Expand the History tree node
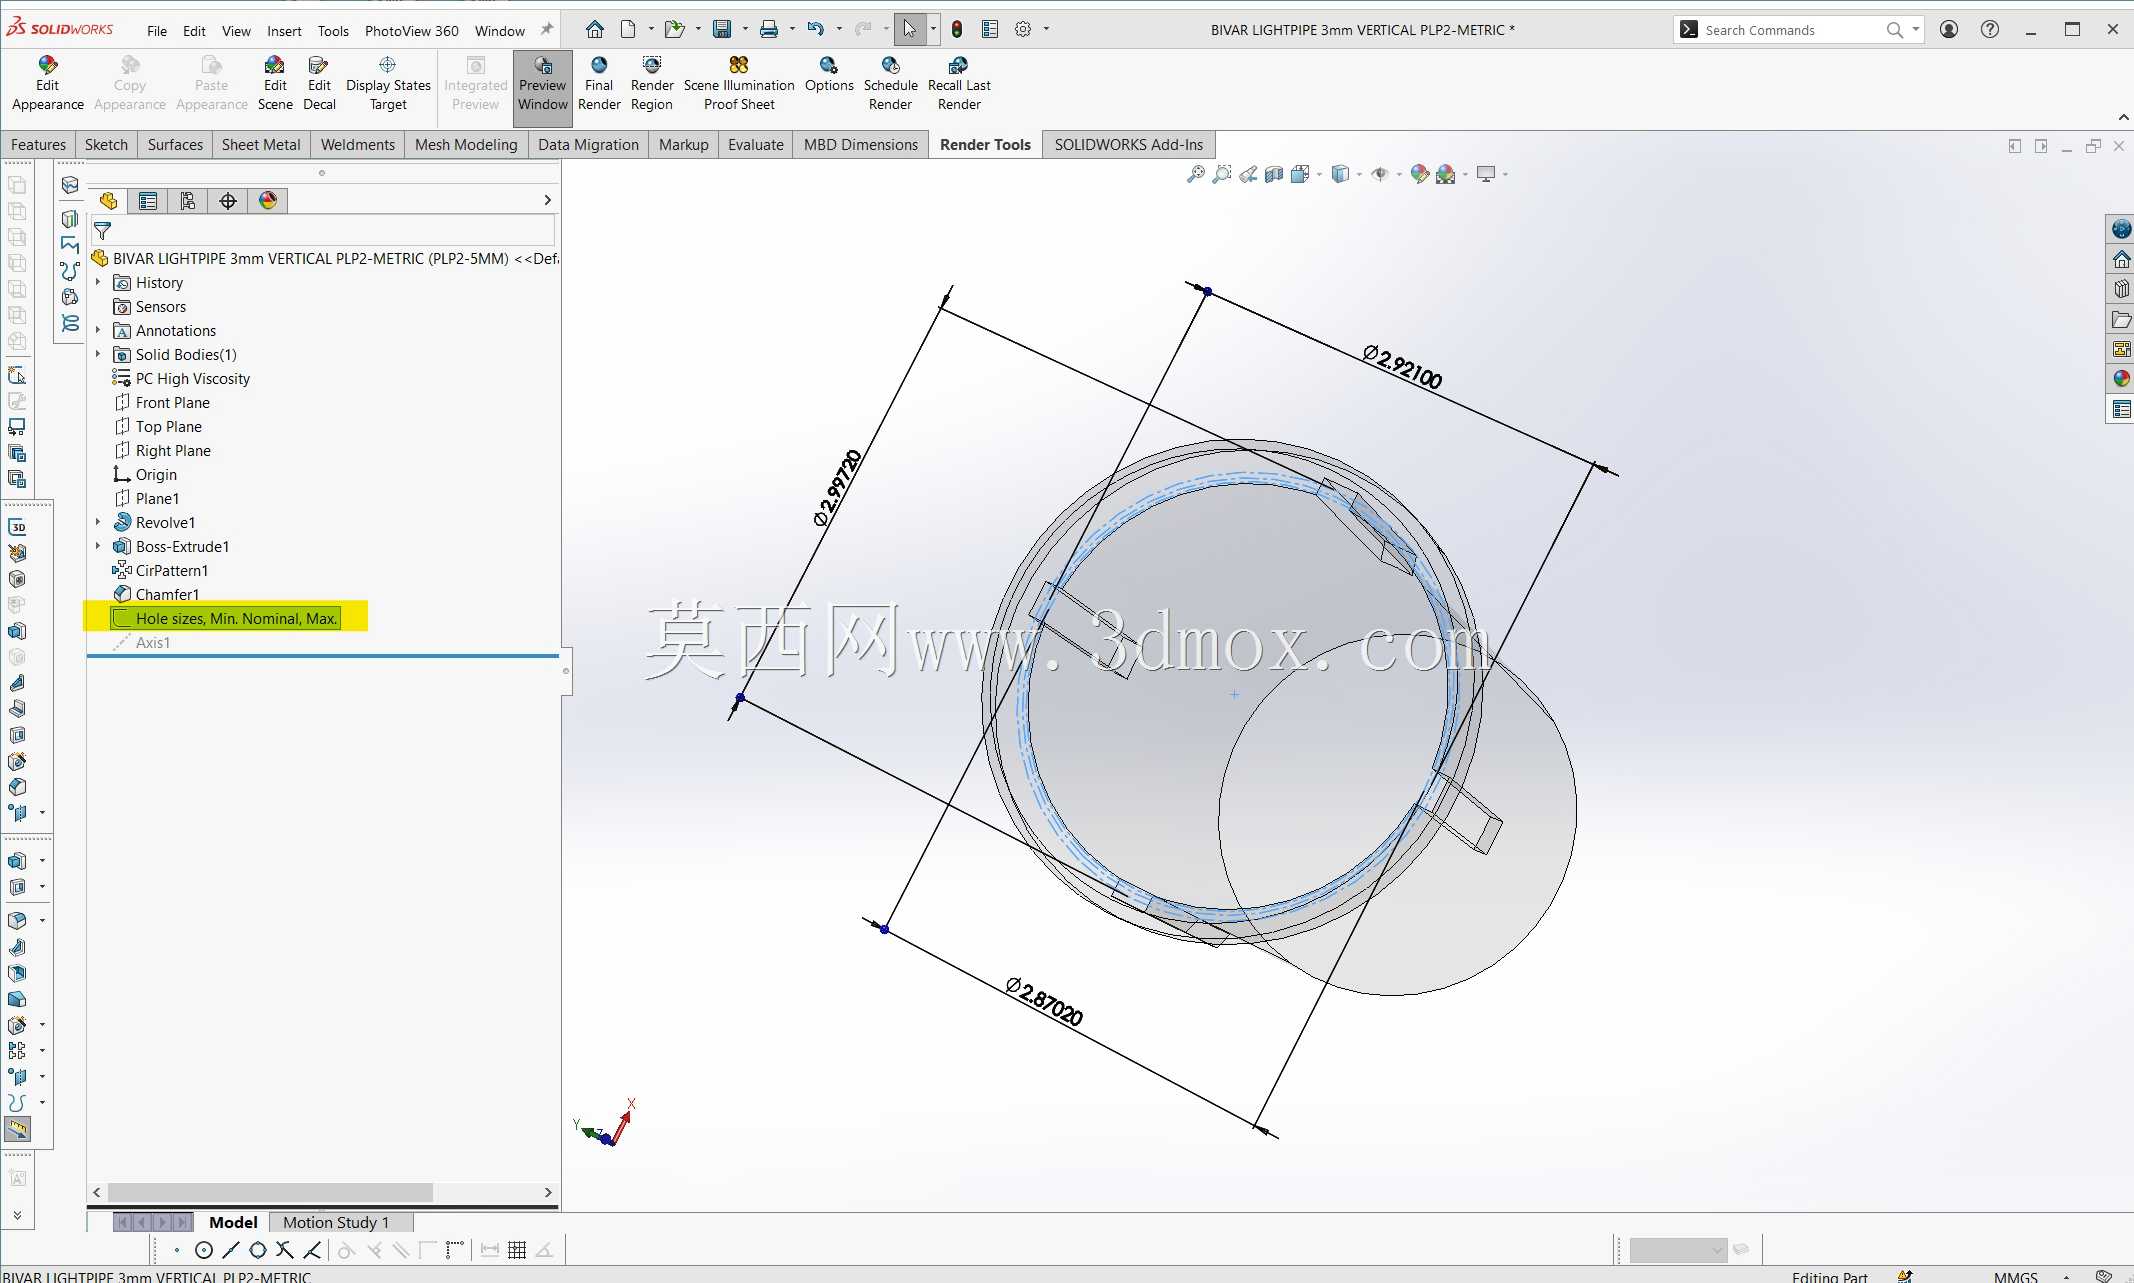 pyautogui.click(x=98, y=283)
